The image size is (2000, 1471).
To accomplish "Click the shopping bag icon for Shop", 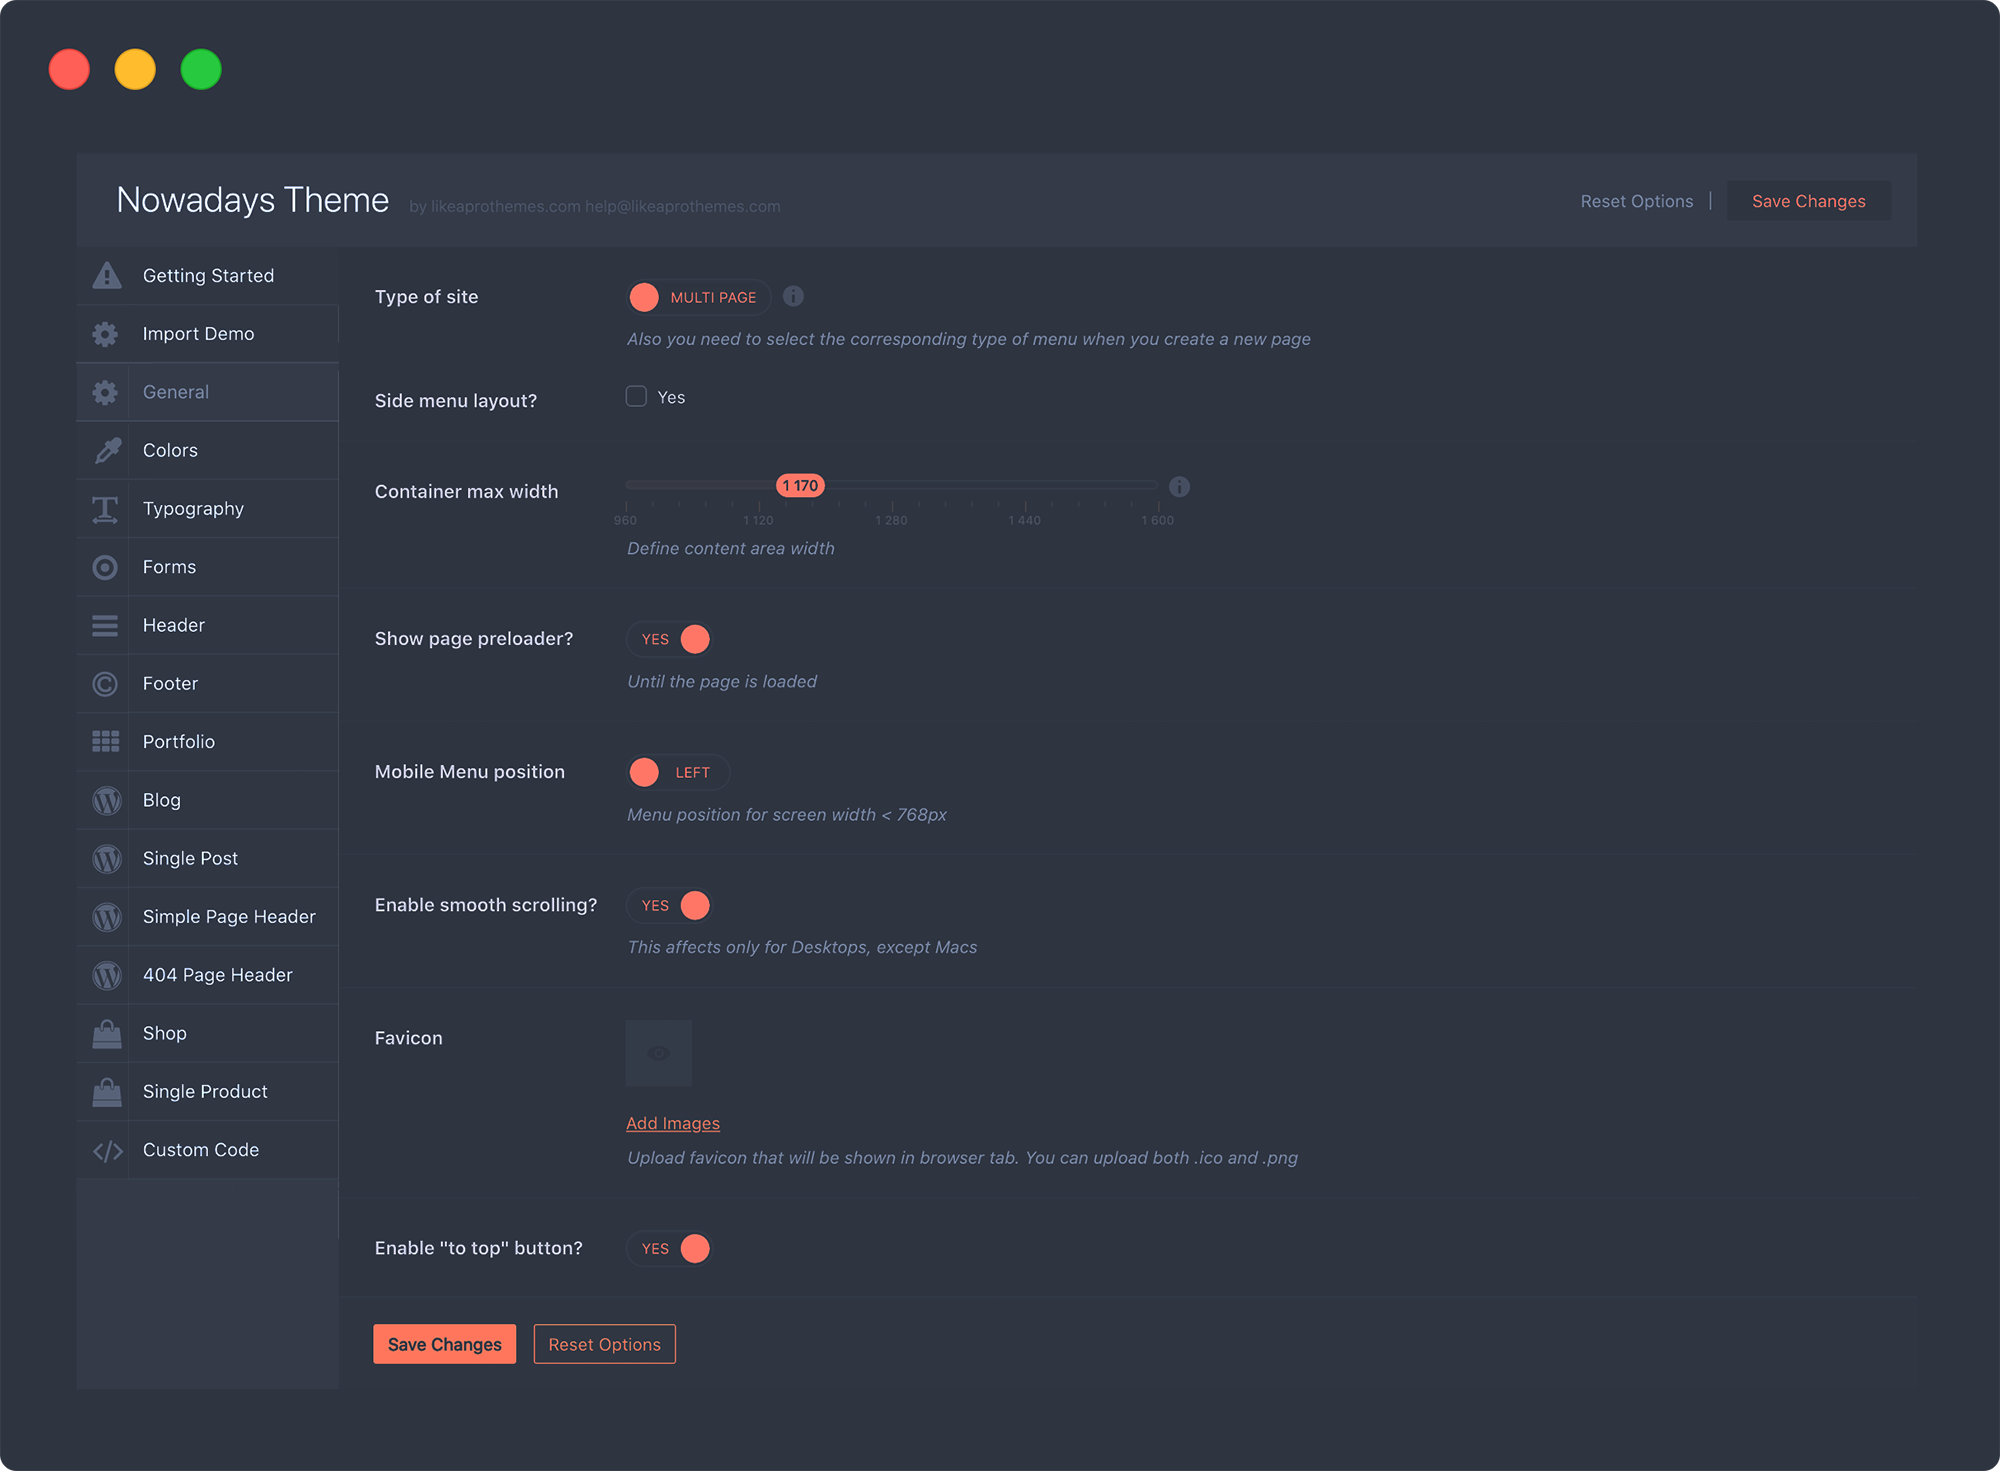I will pos(106,1034).
